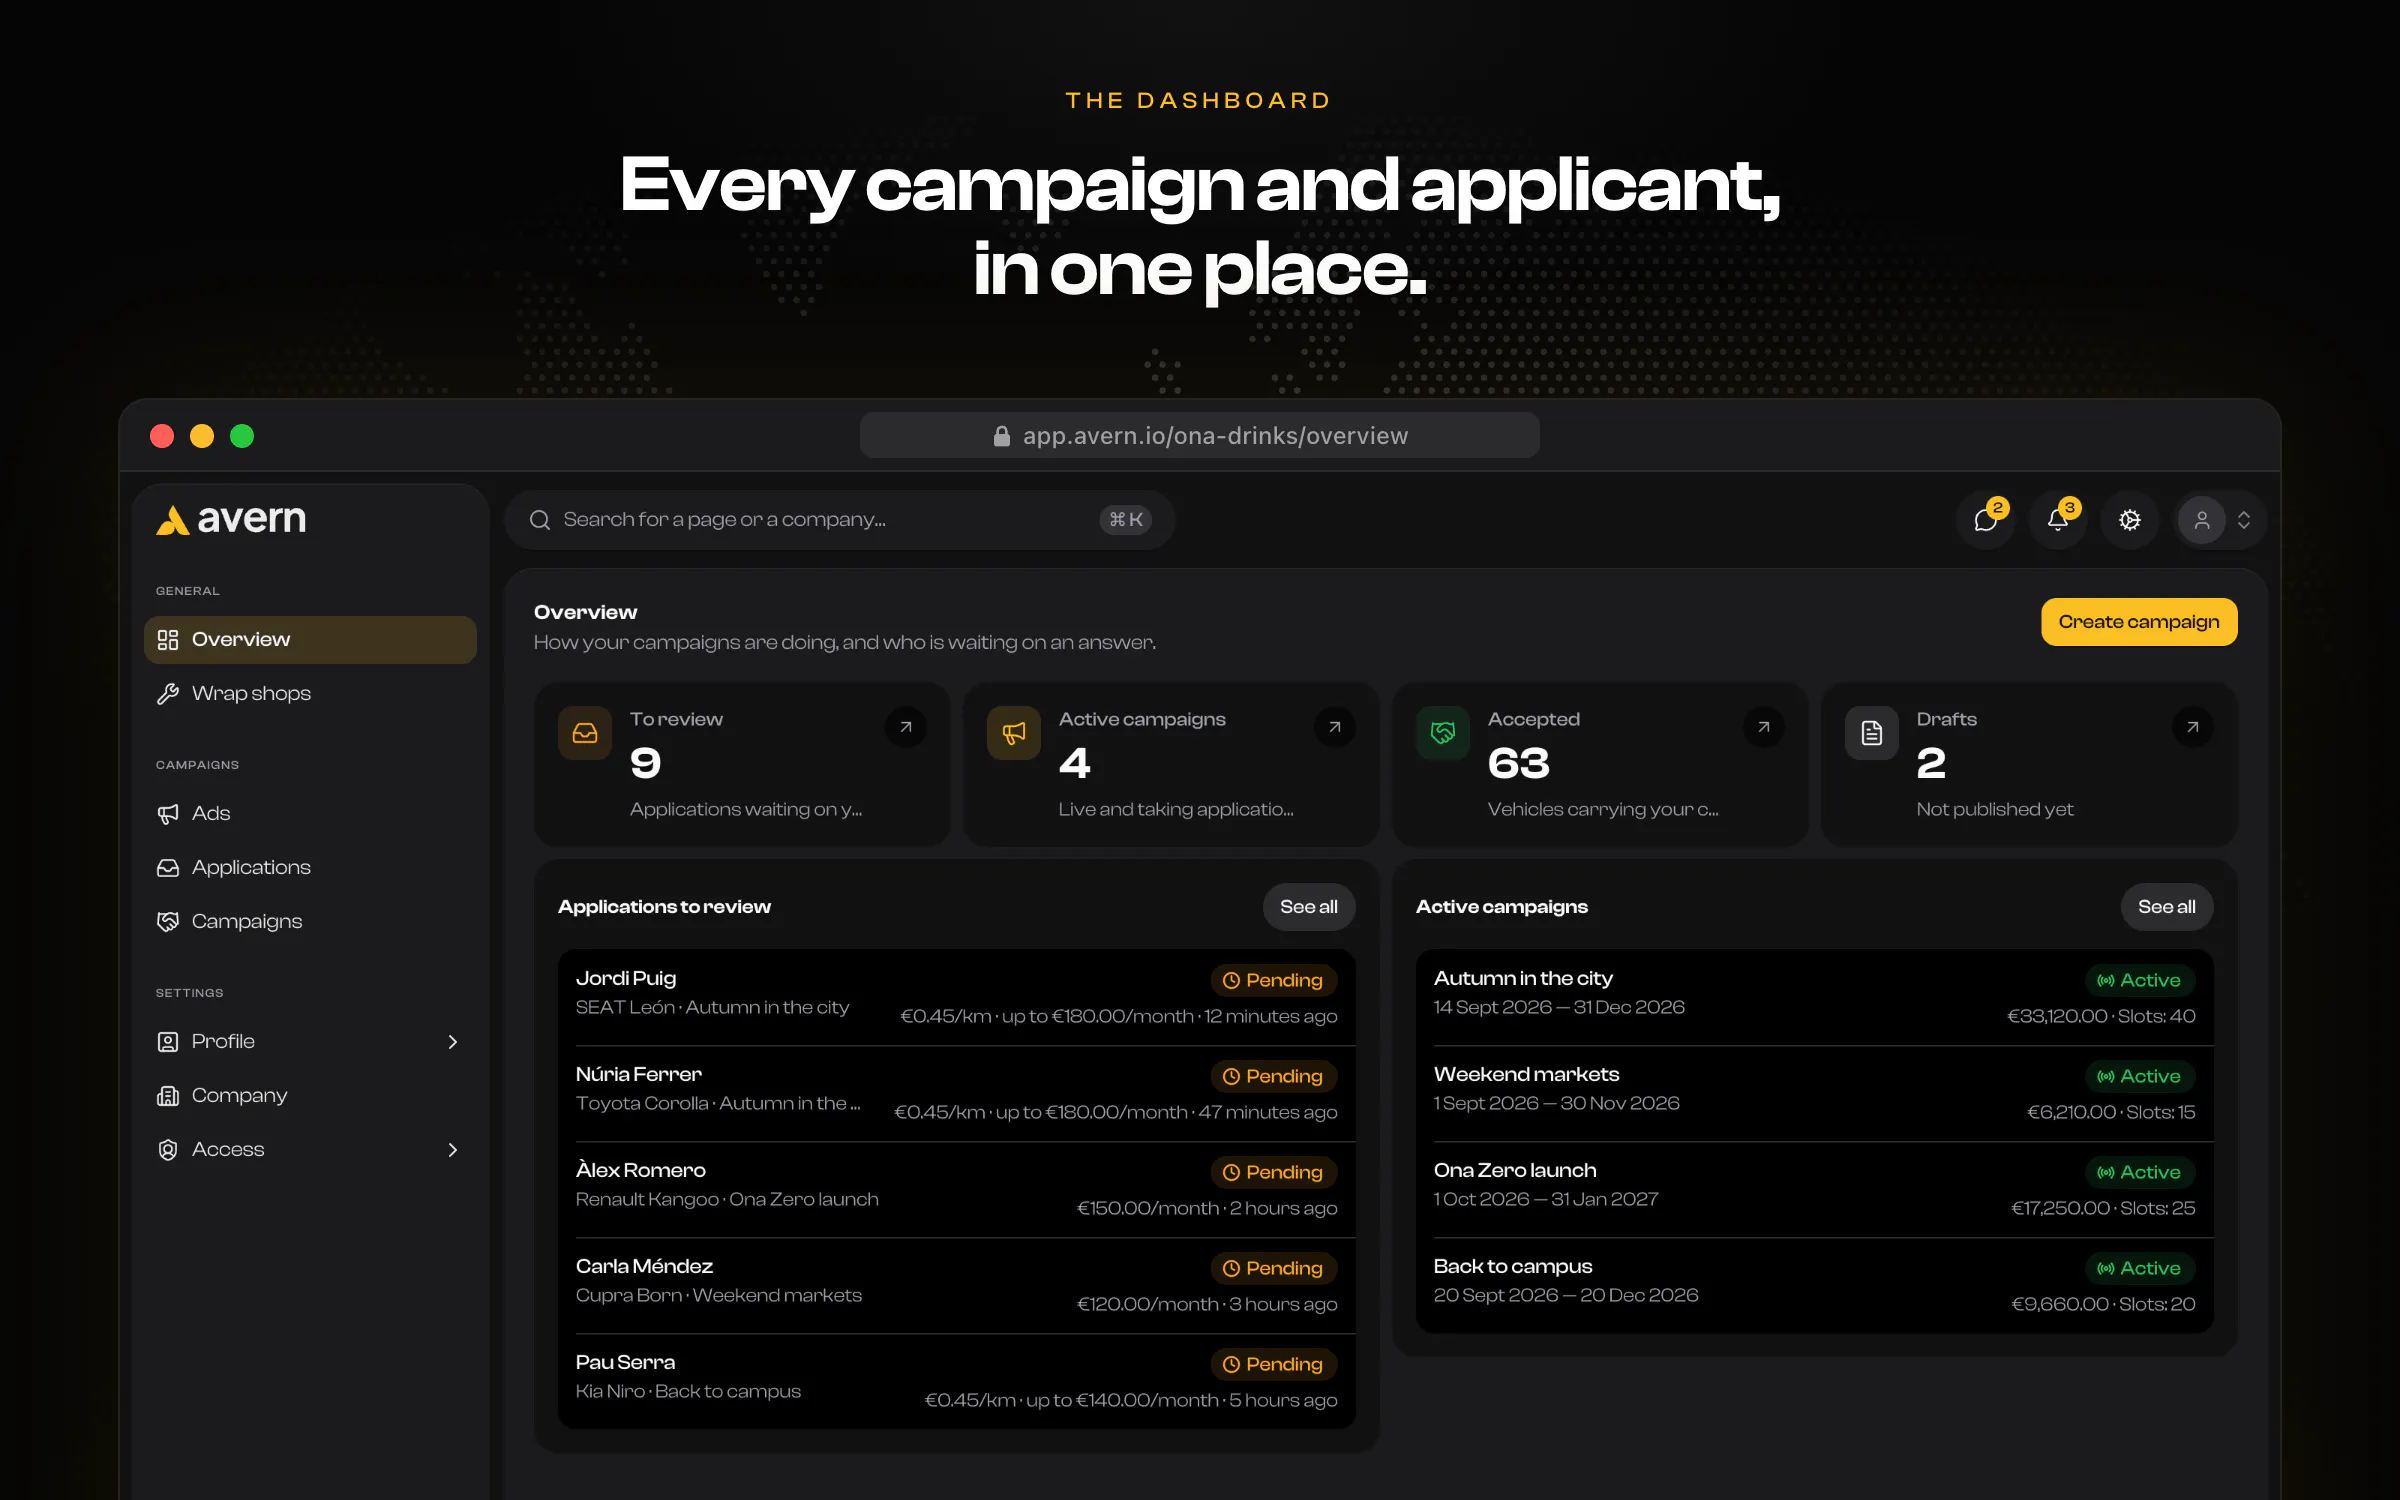Open Carla Méndez's application
The image size is (2400, 1500).
point(957,1285)
